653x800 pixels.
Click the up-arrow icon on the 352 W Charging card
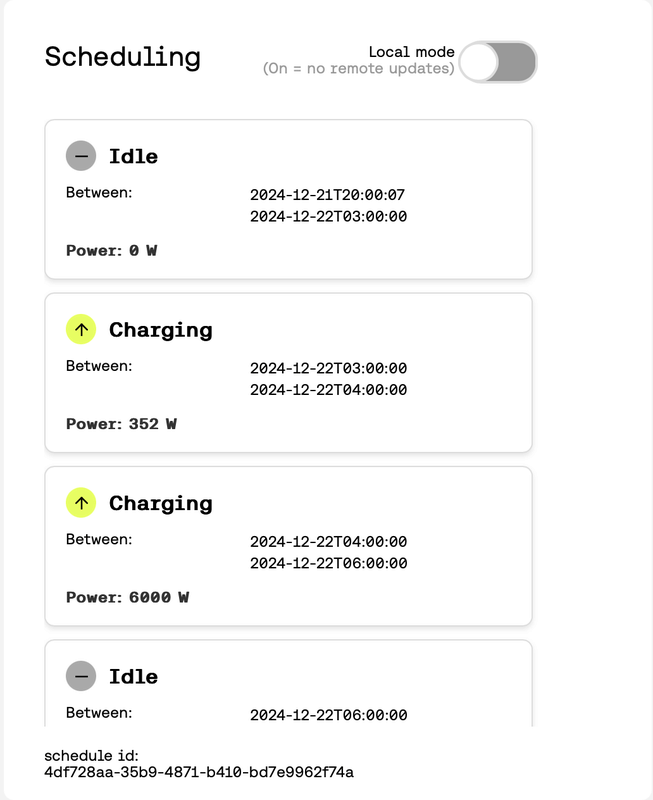click(81, 329)
